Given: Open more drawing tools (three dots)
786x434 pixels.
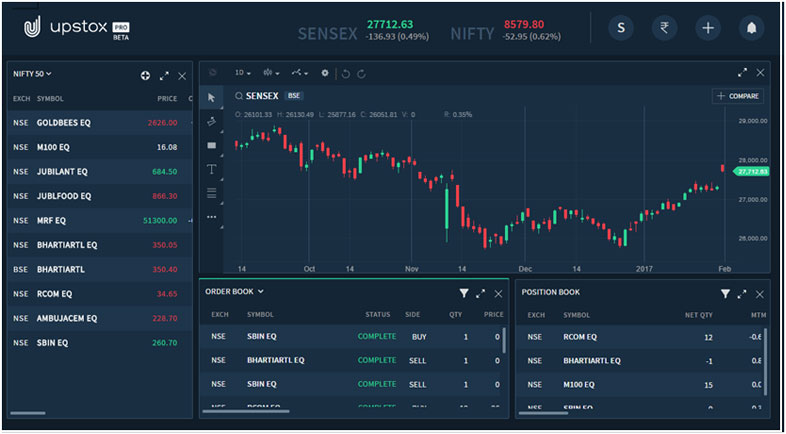Looking at the screenshot, I should pos(212,217).
